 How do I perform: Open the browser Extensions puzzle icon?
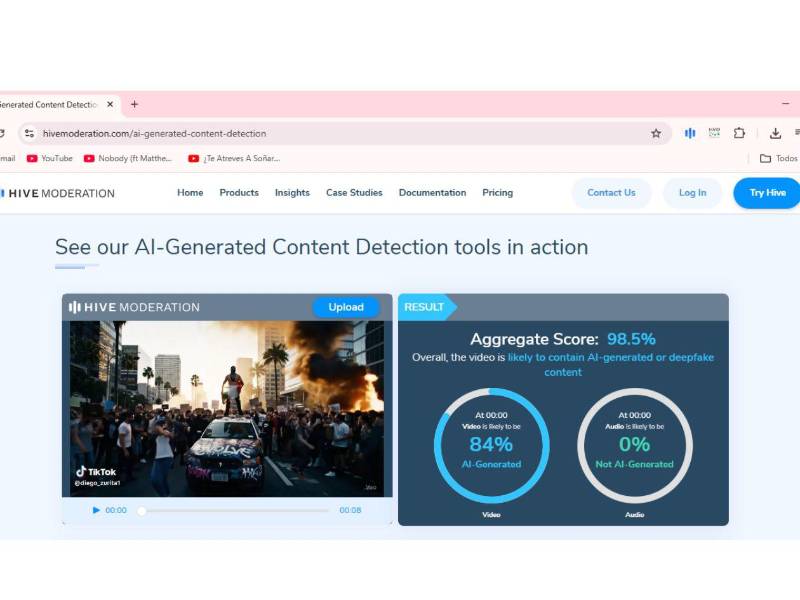(740, 133)
